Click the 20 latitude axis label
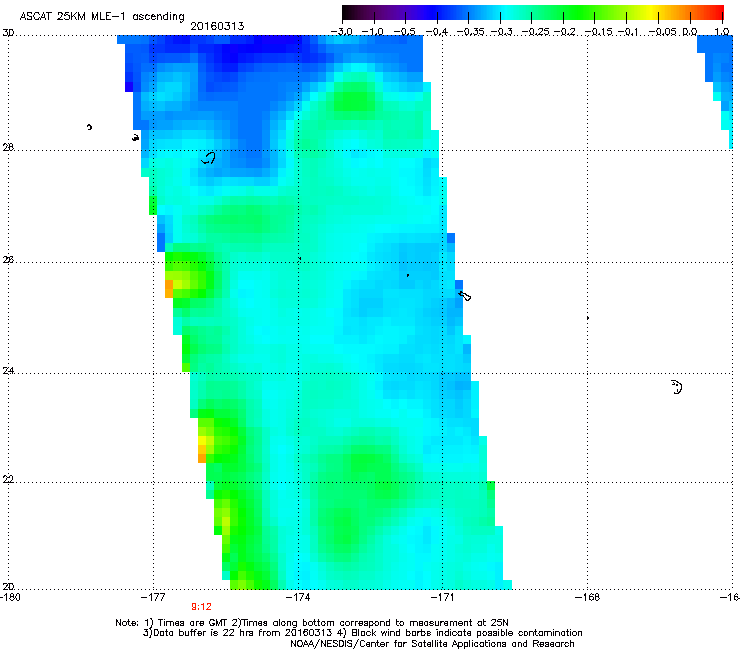Viewport: 740px width, 650px height. (x=8, y=587)
